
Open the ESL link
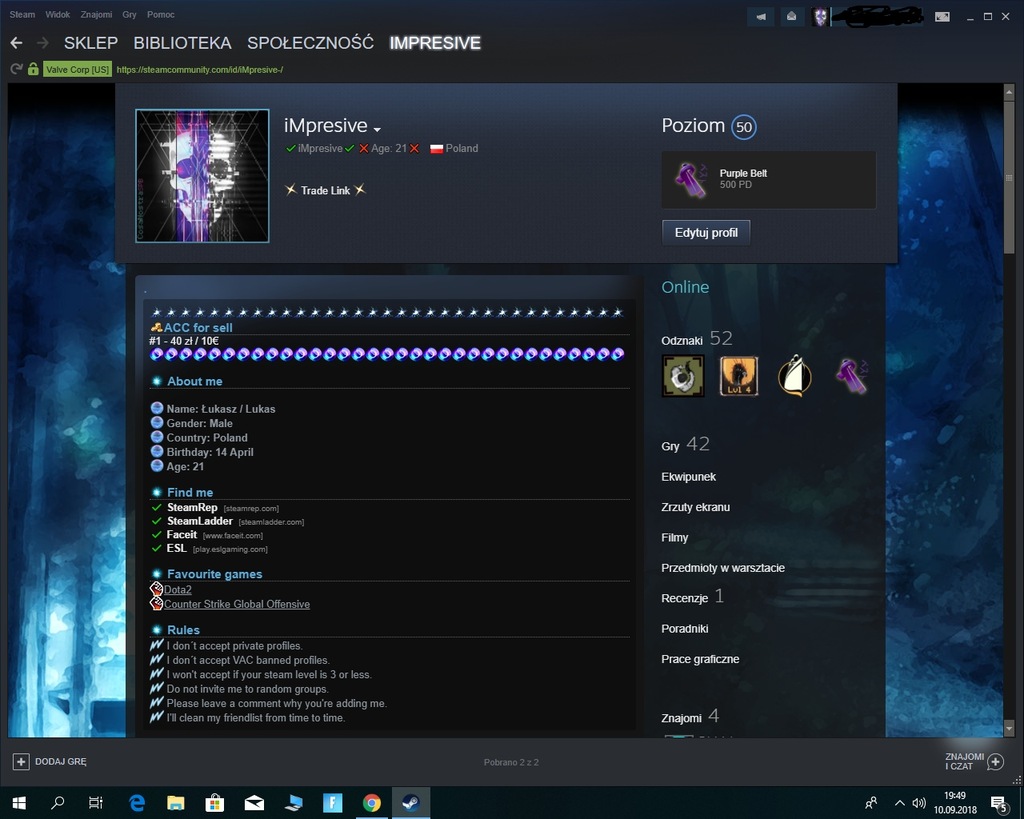click(176, 549)
